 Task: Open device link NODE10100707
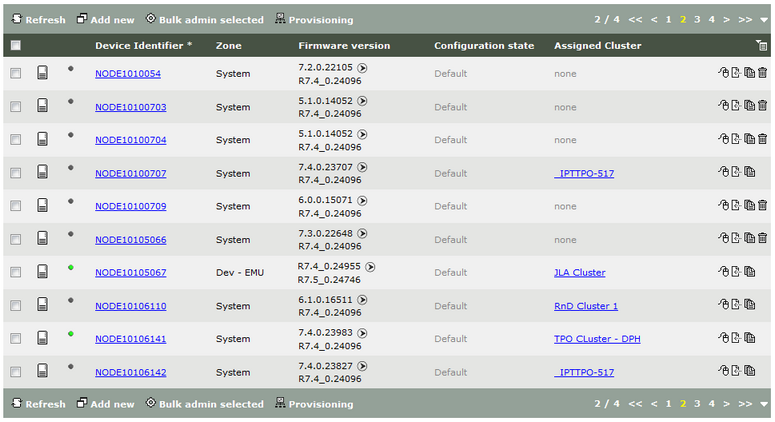click(130, 173)
